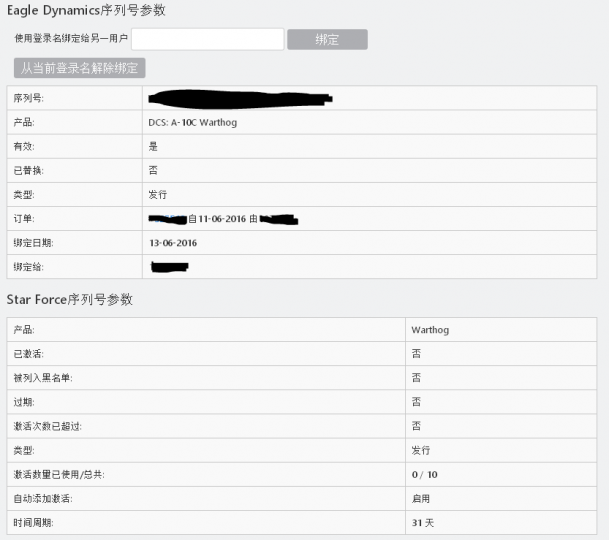
Task: Select the DCS: A-10C Warthog product value
Action: [x=193, y=122]
